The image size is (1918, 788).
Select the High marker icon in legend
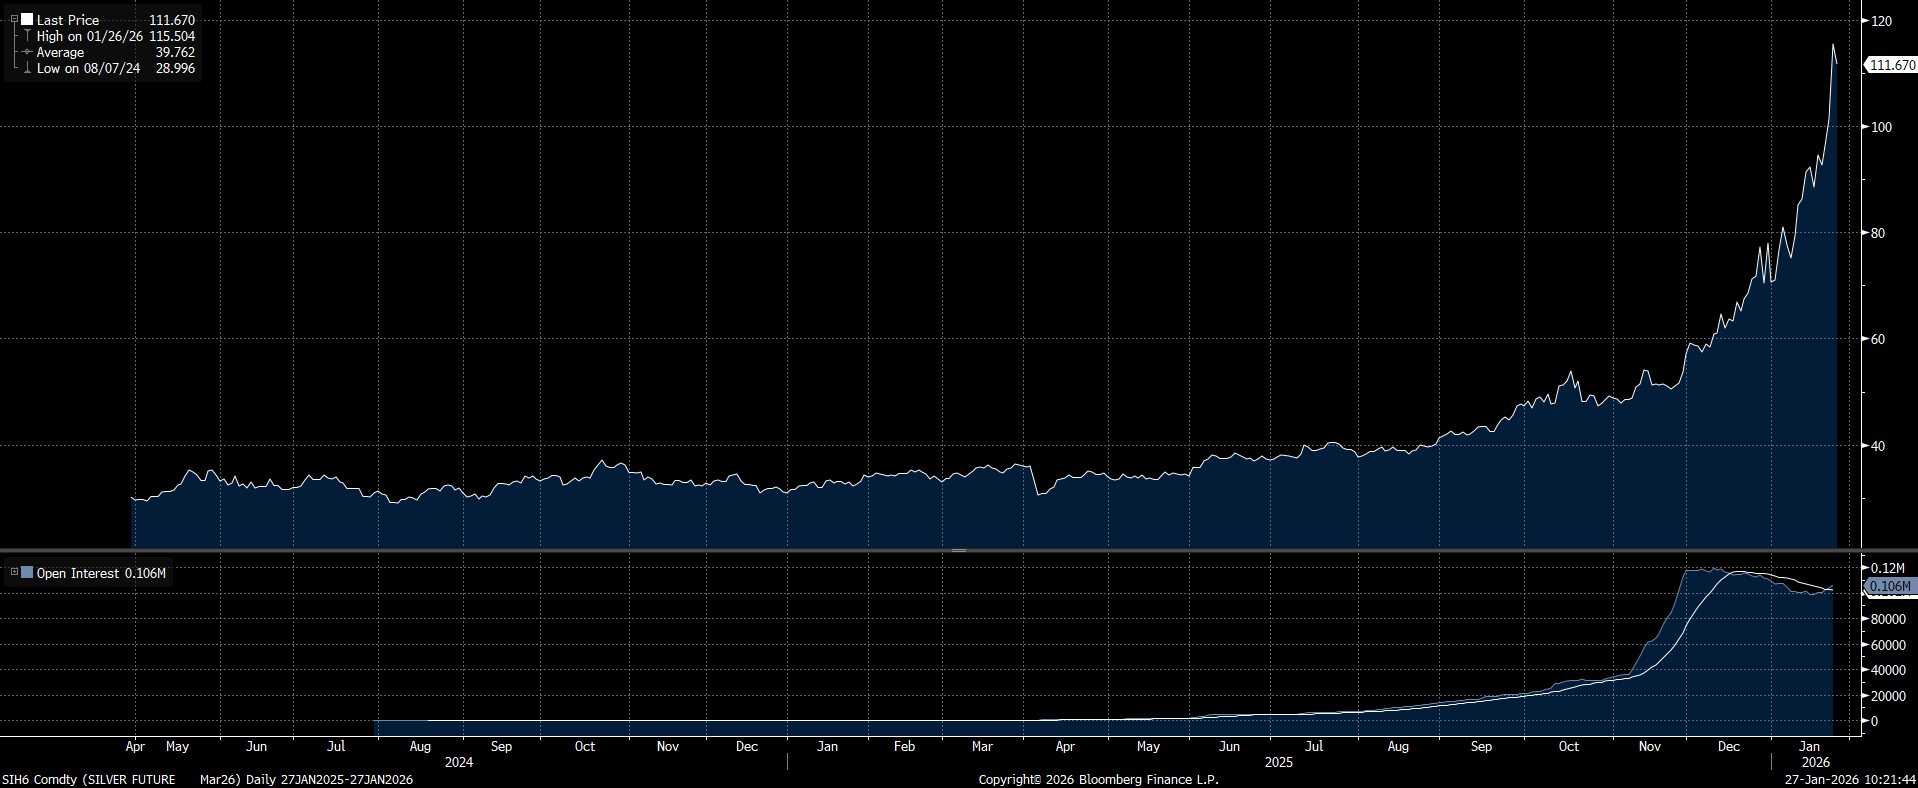pyautogui.click(x=27, y=36)
